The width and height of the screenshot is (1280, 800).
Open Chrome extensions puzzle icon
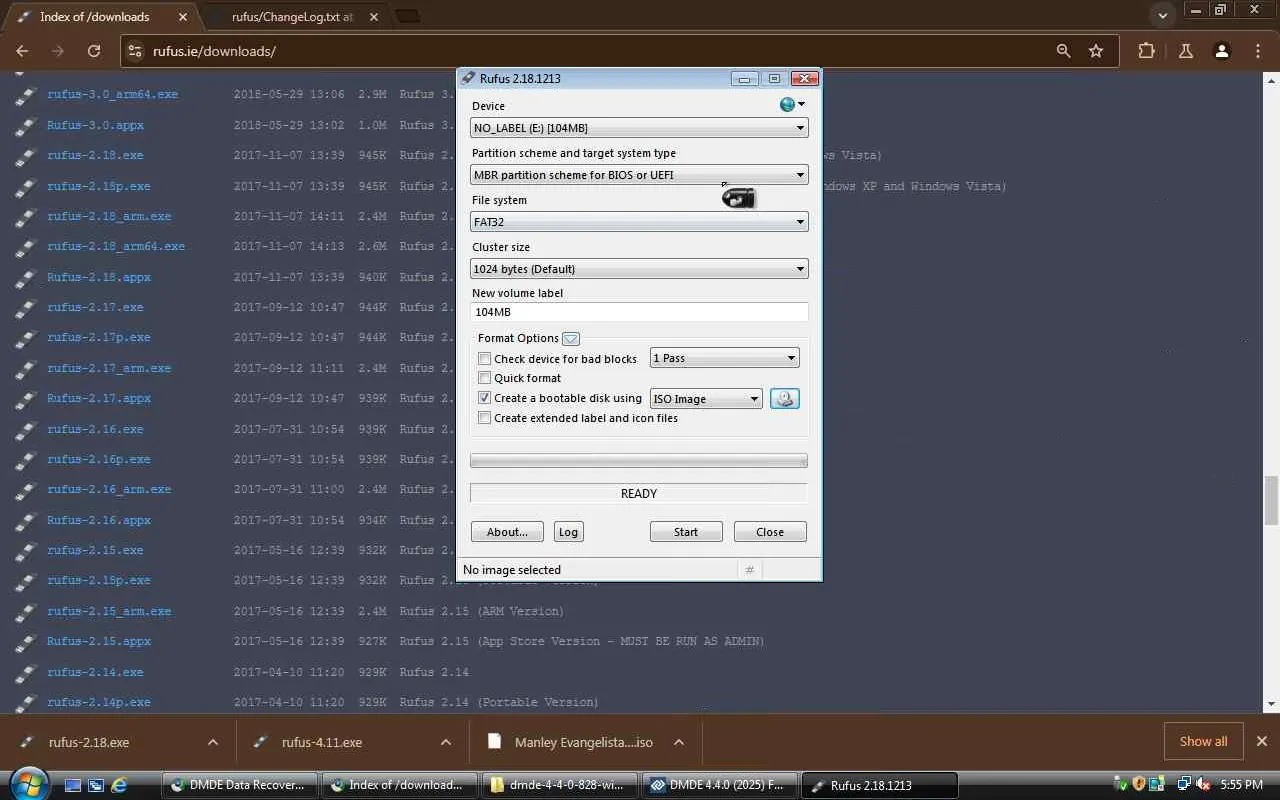pyautogui.click(x=1146, y=51)
